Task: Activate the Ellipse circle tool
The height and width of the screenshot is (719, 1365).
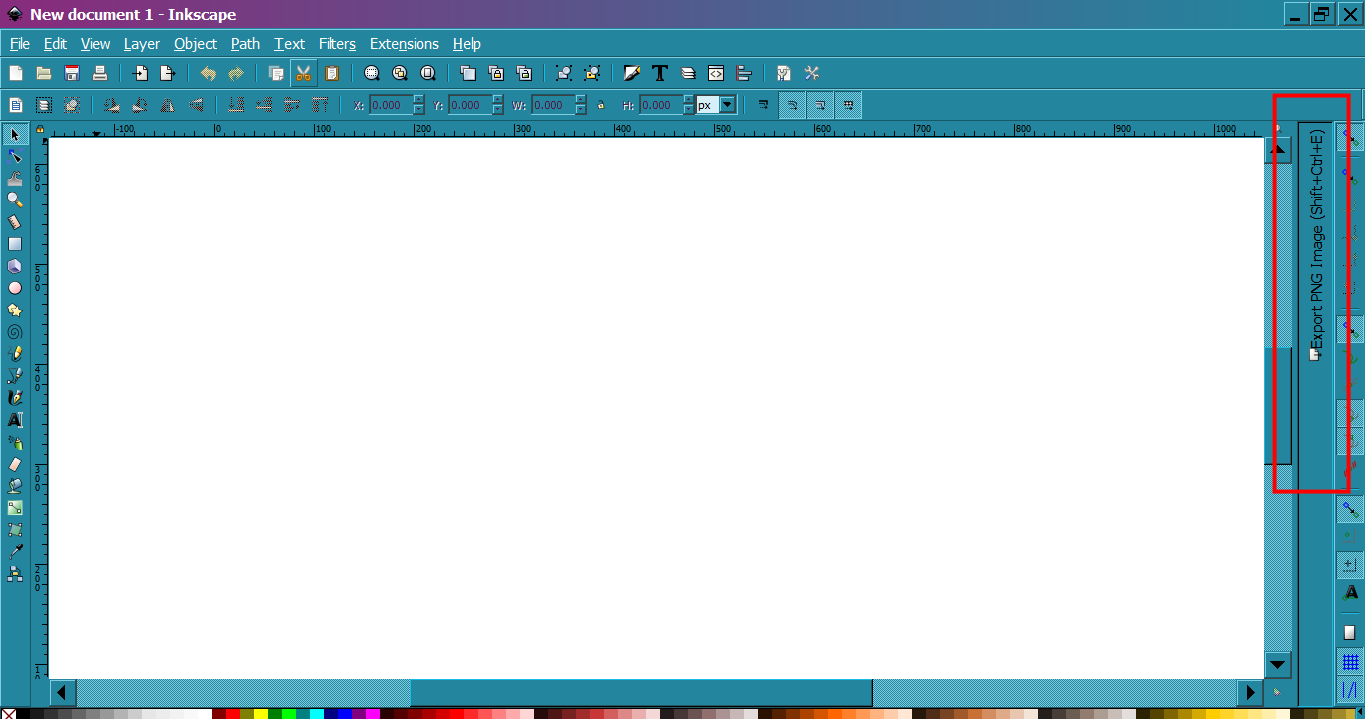Action: point(15,288)
